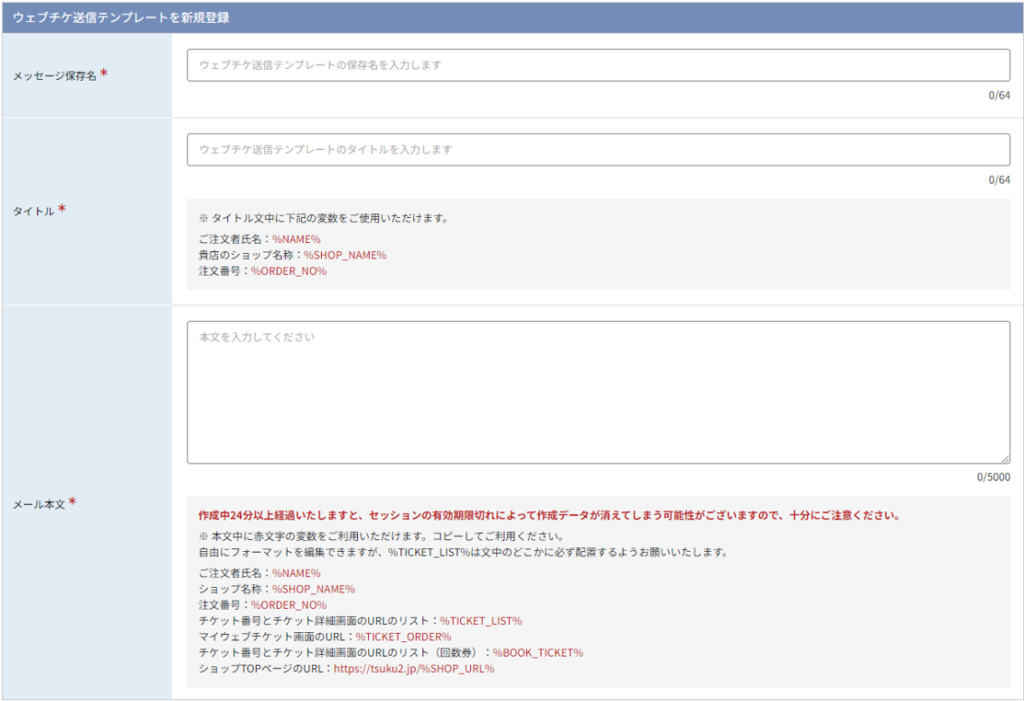The image size is (1024, 701).
Task: Select %SHOP_NAME% in the メール本文 variable list
Action: coord(313,589)
